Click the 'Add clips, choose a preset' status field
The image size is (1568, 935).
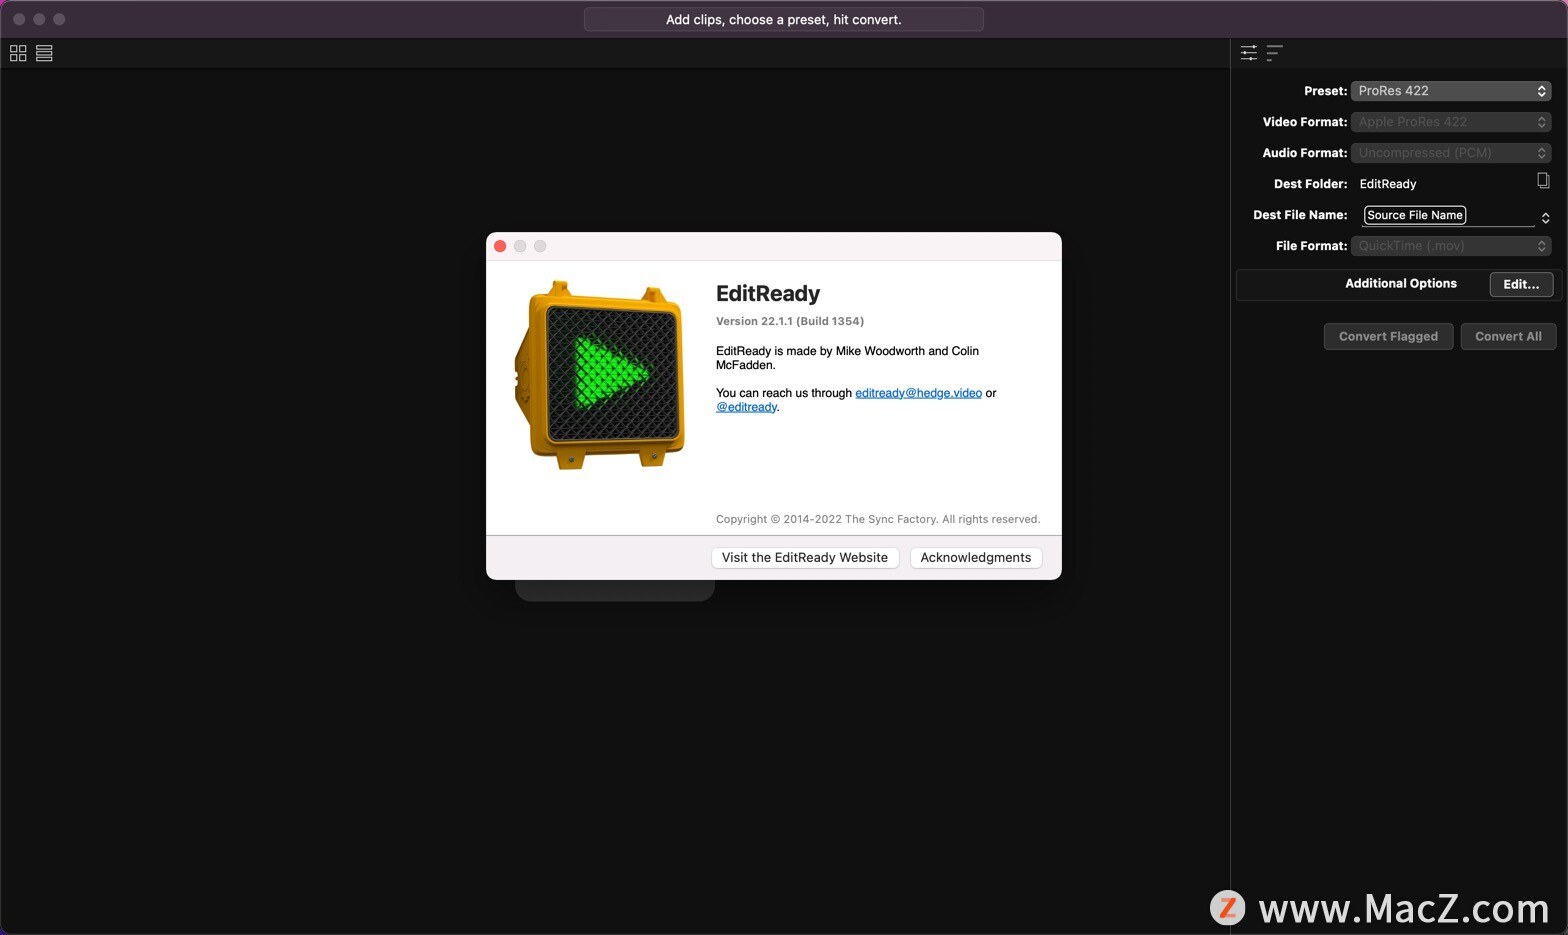click(784, 19)
